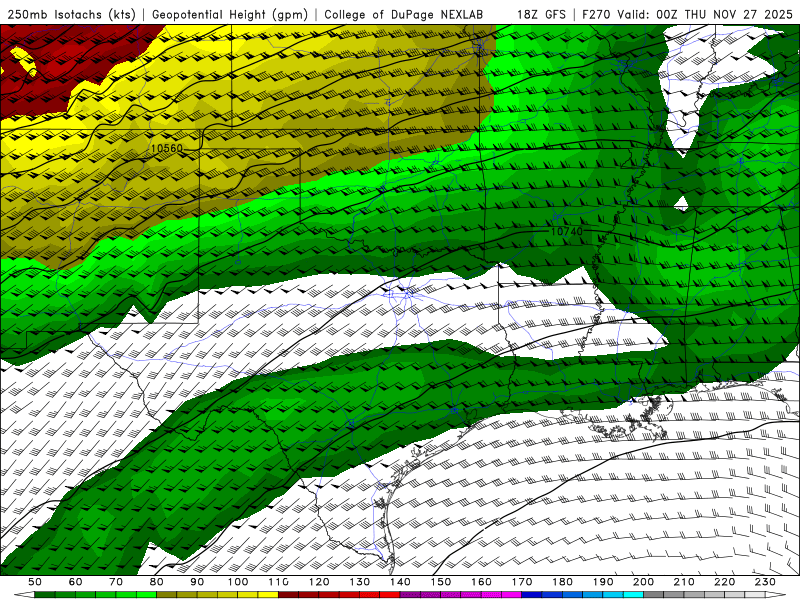800x600 pixels.
Task: Click the '250mb Isotachs (kts)' title text
Action: 72,15
